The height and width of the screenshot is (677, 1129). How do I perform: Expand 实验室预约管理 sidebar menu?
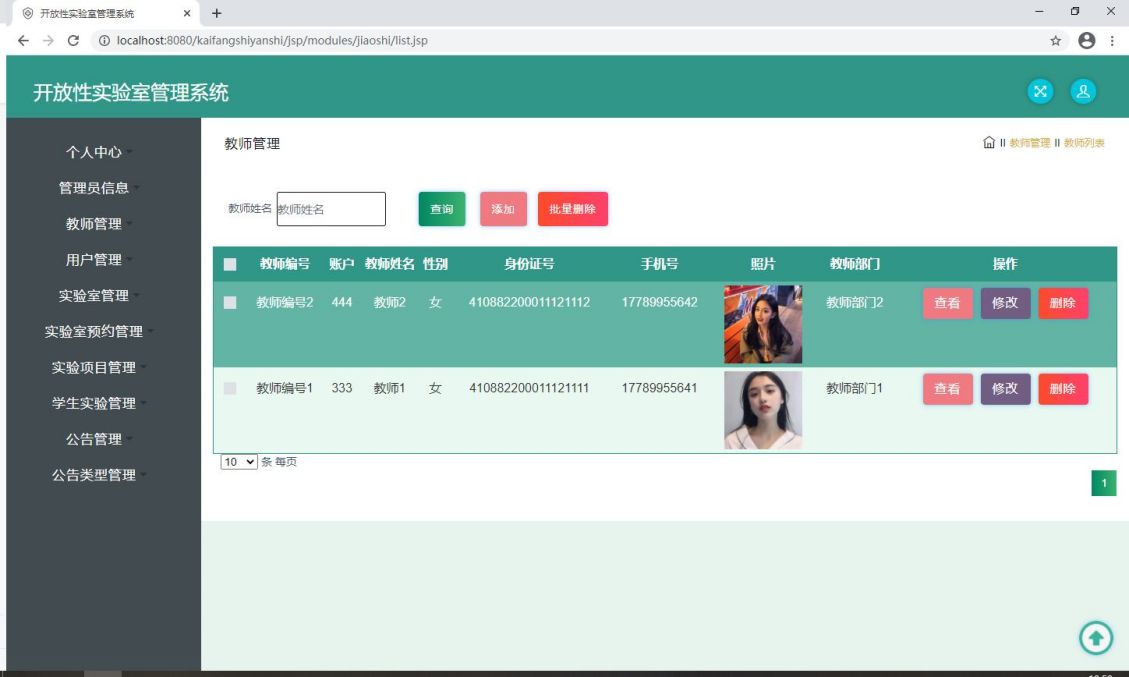click(x=94, y=331)
